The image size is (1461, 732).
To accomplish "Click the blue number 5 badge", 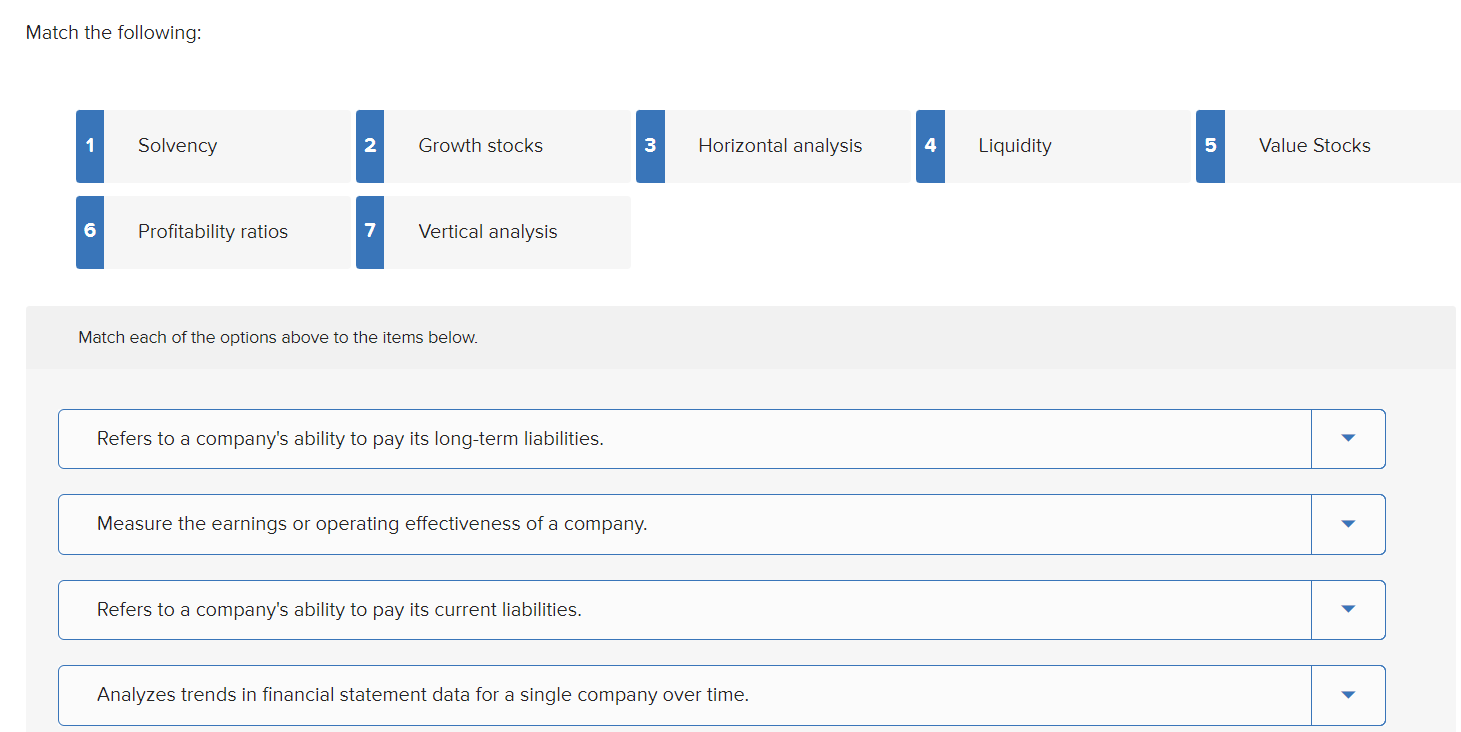I will [x=1210, y=146].
